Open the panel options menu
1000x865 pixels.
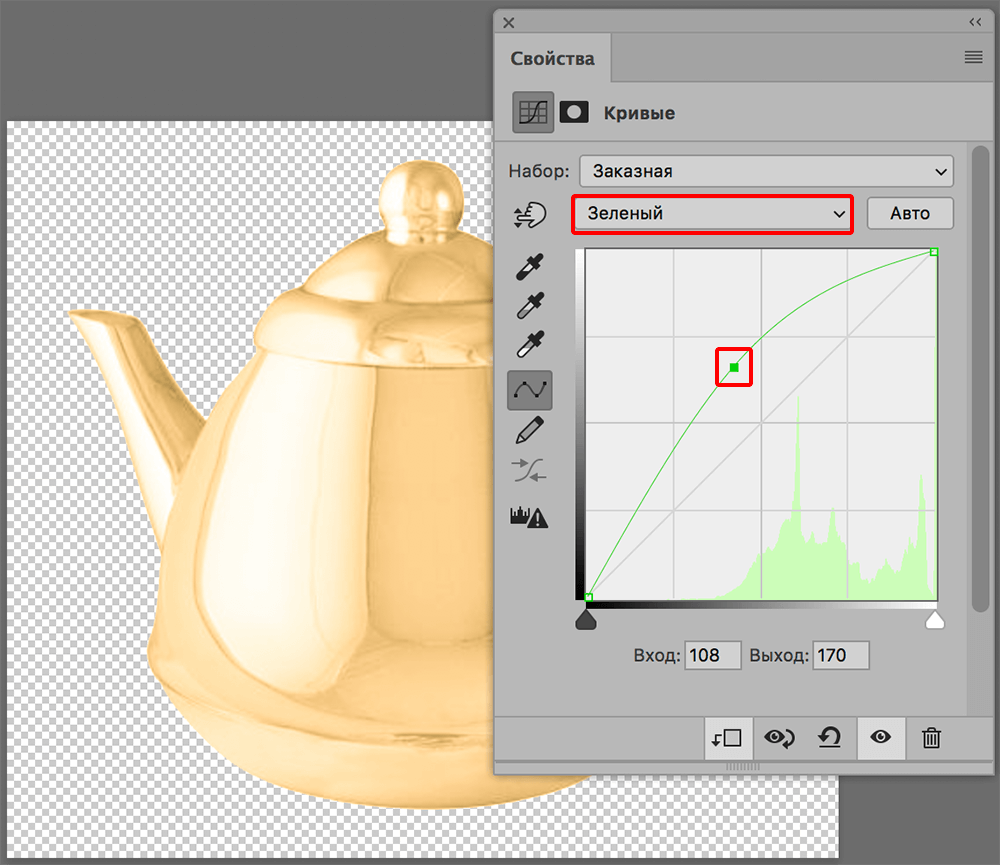(973, 58)
